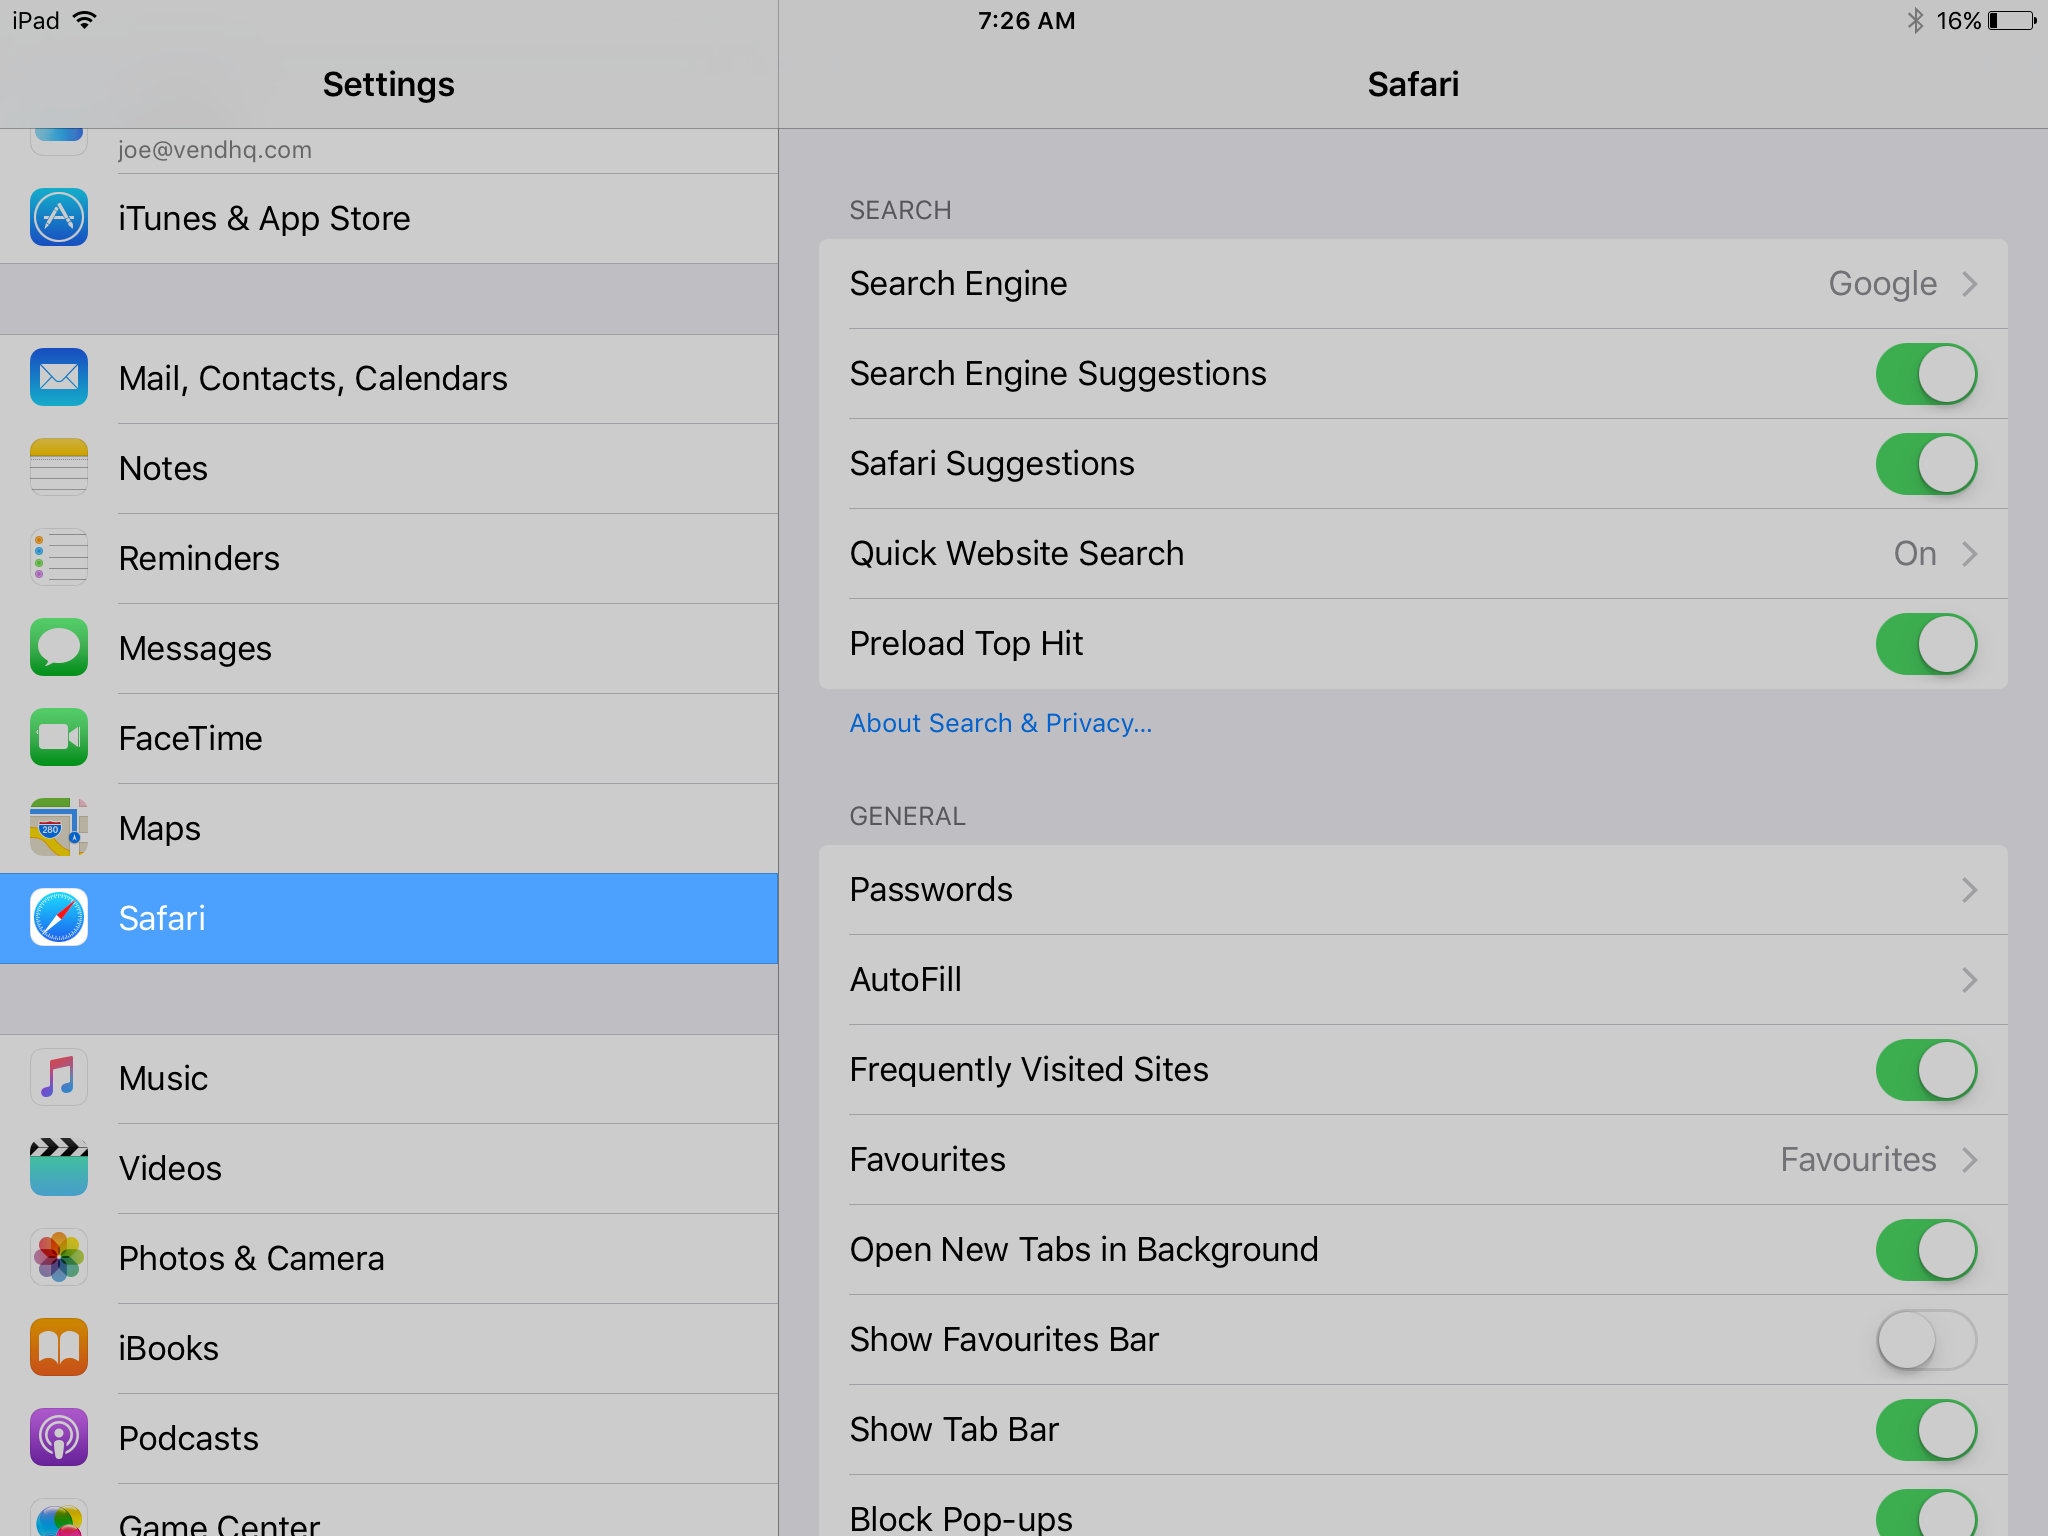Open the AutoFill settings row
The image size is (2048, 1536).
[x=1412, y=980]
